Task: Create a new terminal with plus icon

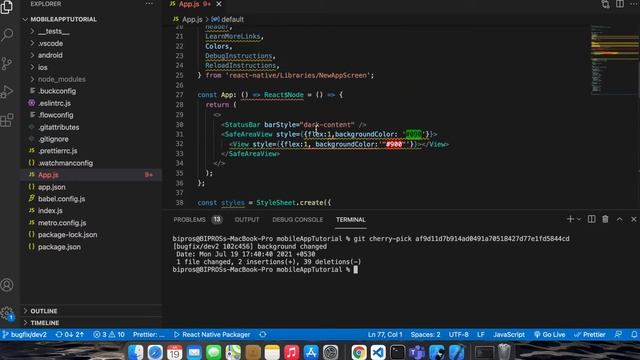Action: point(570,219)
